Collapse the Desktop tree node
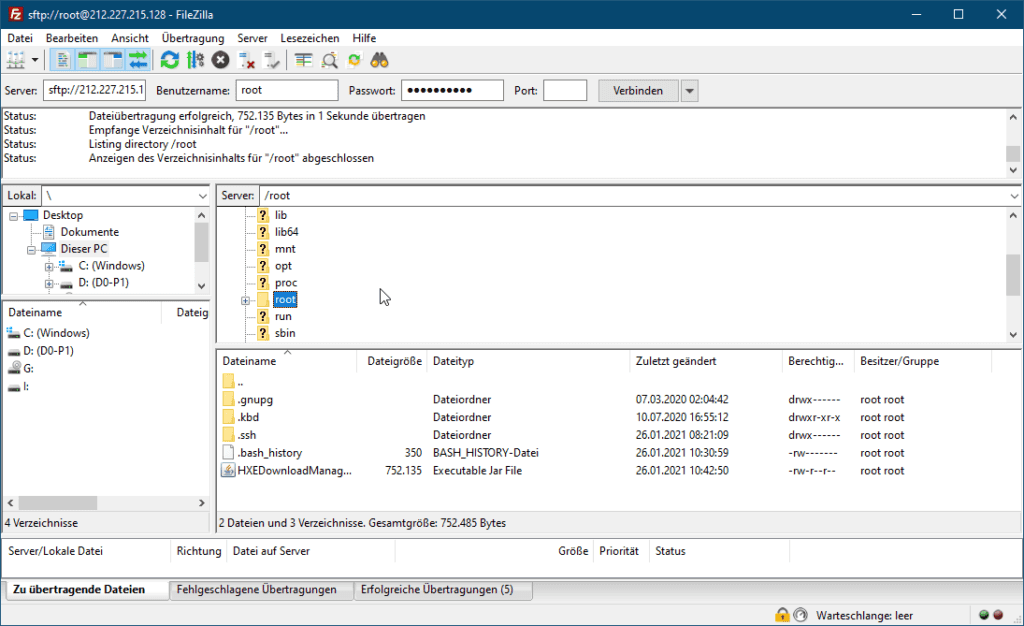The width and height of the screenshot is (1024, 626). [x=13, y=216]
